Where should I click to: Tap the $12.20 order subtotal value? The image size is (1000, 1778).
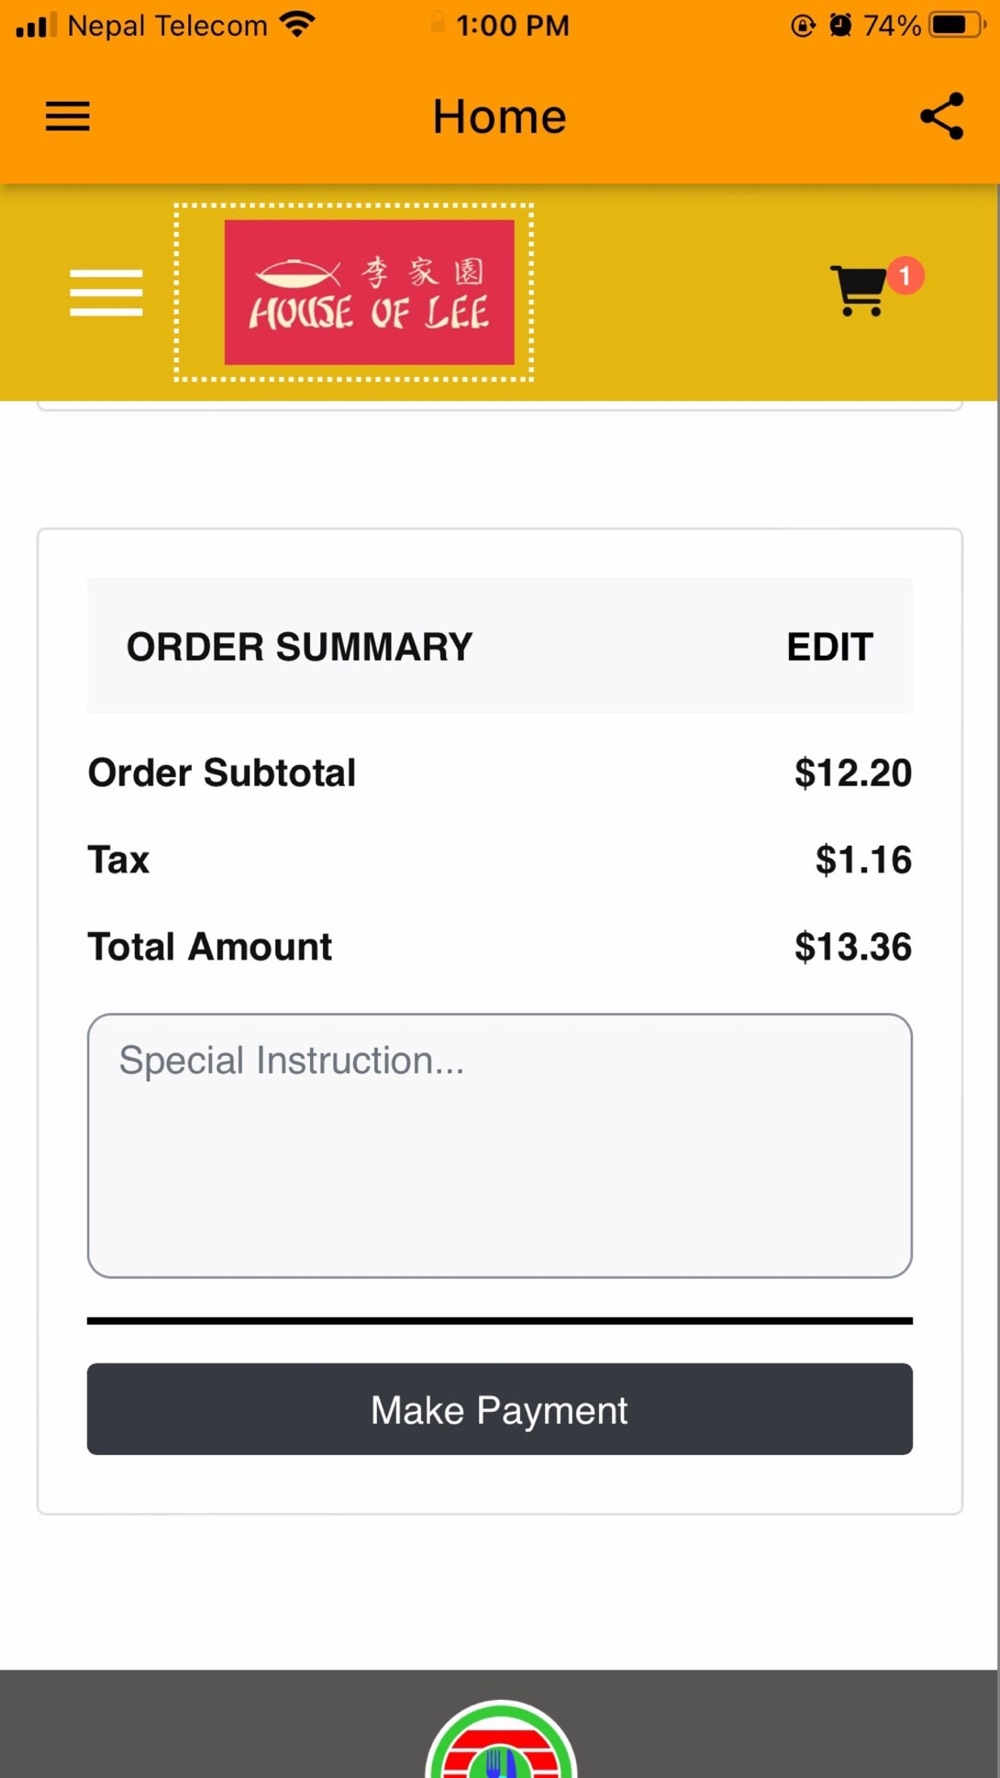[x=852, y=773]
